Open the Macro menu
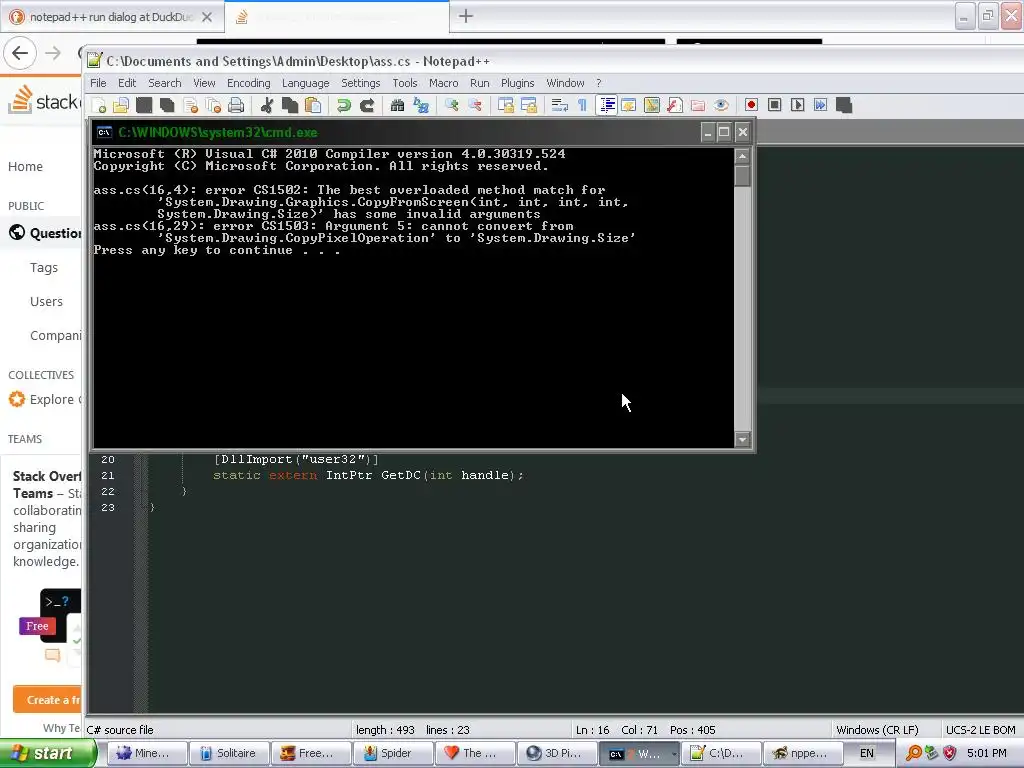The image size is (1024, 768). coord(443,83)
